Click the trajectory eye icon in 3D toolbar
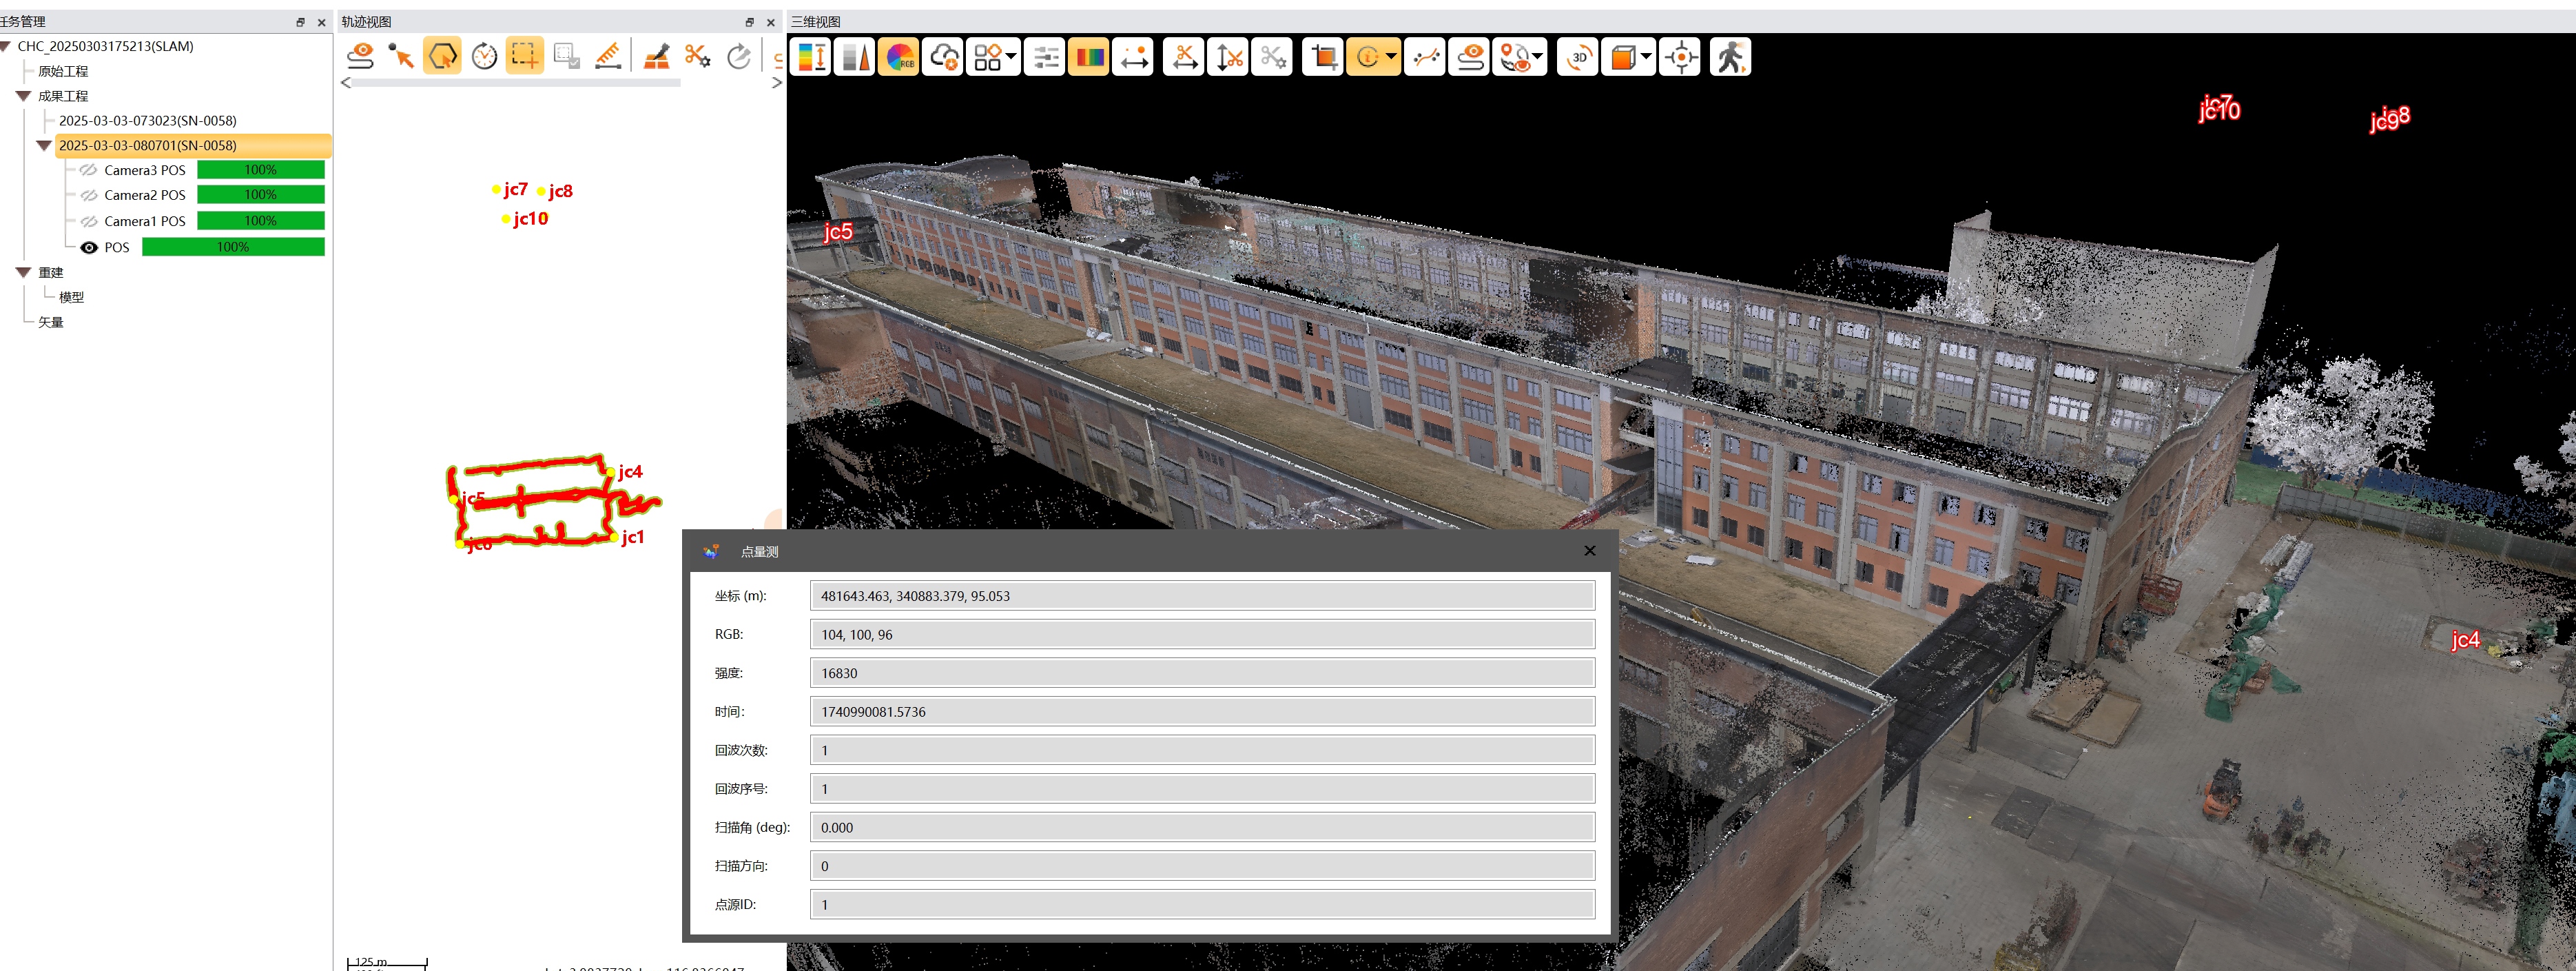Screen dimensions: 2576x971 1470,57
